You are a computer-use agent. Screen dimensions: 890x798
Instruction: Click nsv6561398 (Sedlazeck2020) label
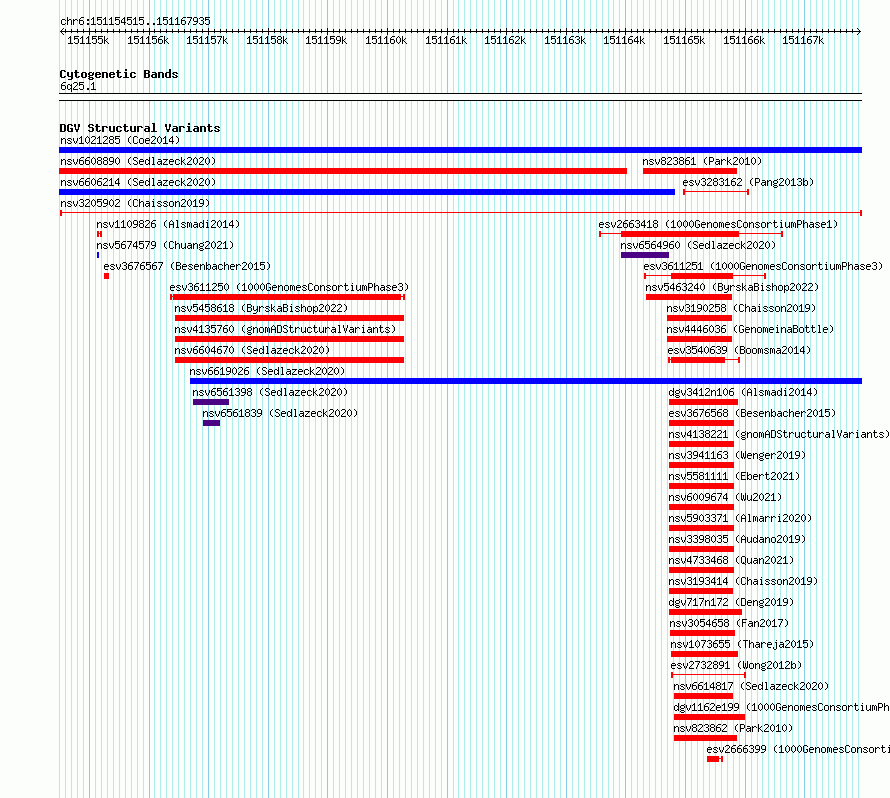(x=270, y=392)
